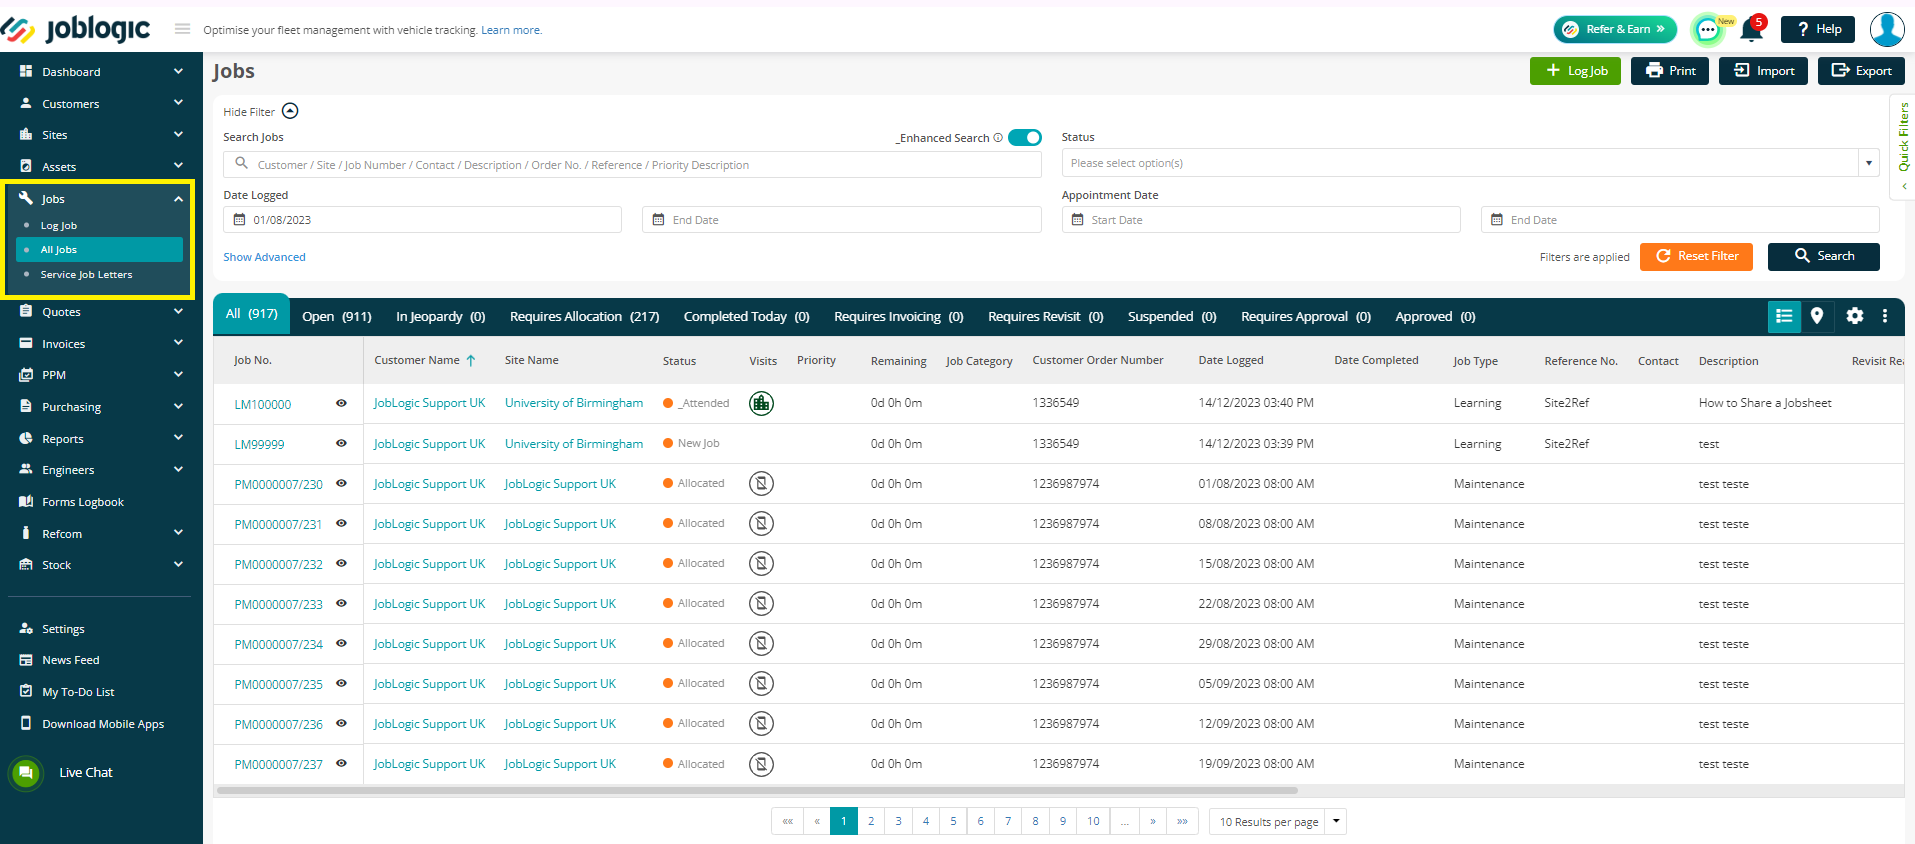
Task: Open the three-dot more options menu
Action: (1885, 316)
